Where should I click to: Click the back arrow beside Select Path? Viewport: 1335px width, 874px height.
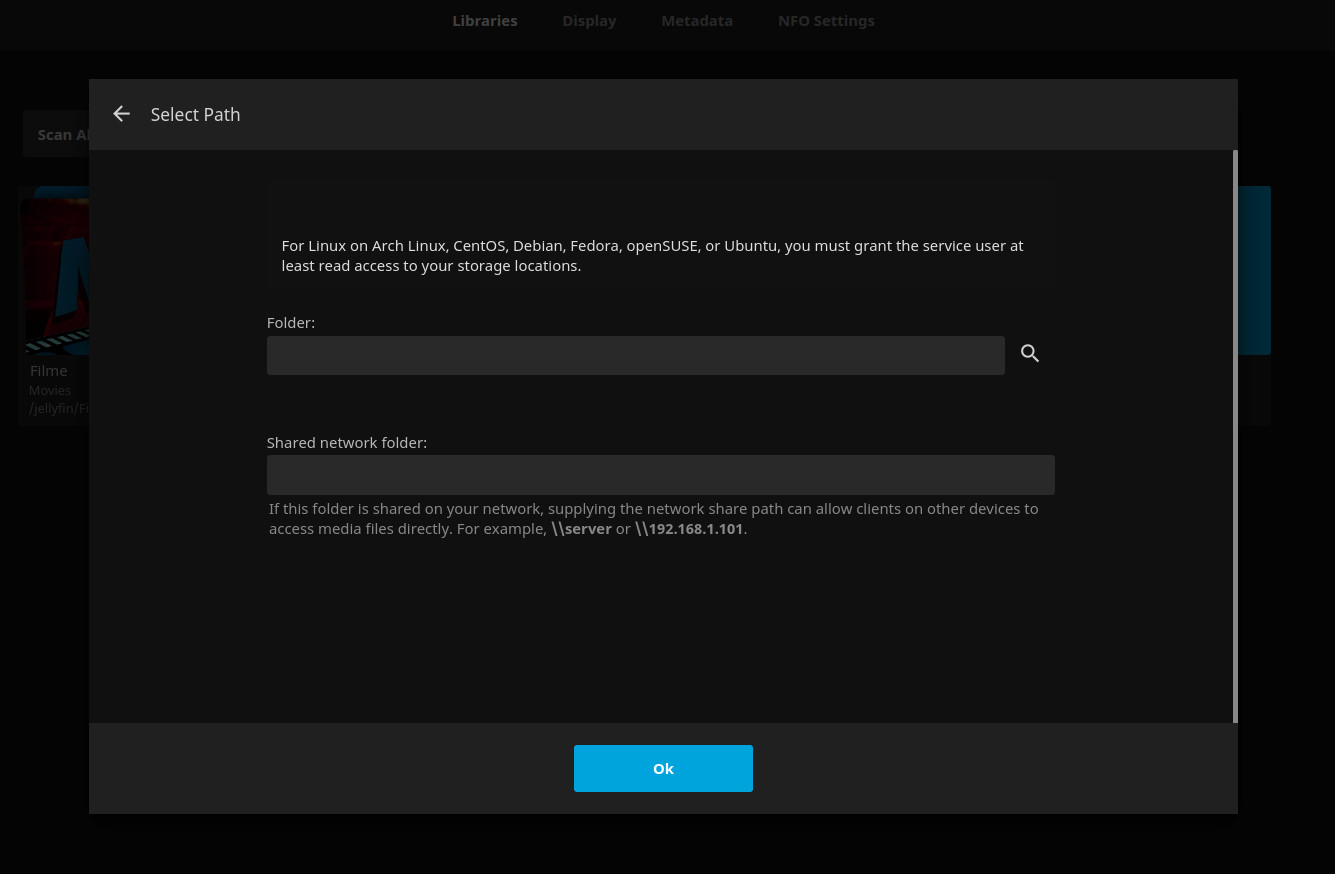(121, 114)
